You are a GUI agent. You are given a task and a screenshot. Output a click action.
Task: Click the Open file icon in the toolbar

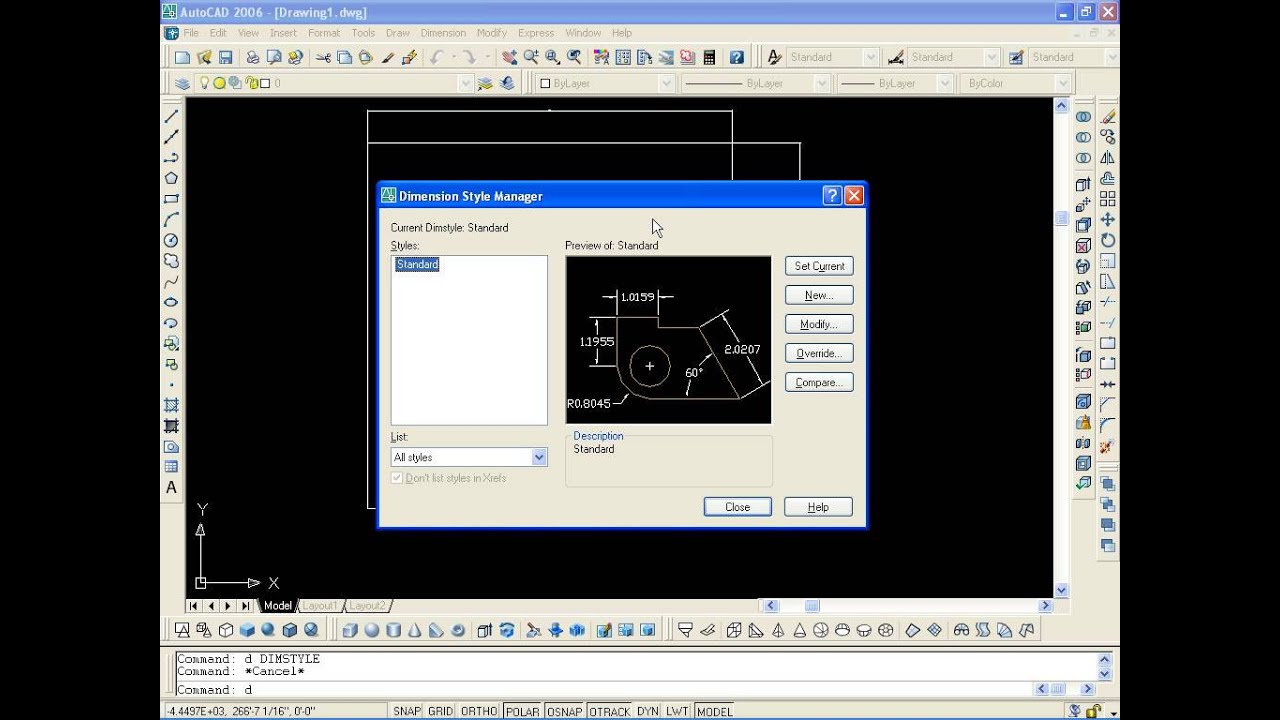click(204, 57)
